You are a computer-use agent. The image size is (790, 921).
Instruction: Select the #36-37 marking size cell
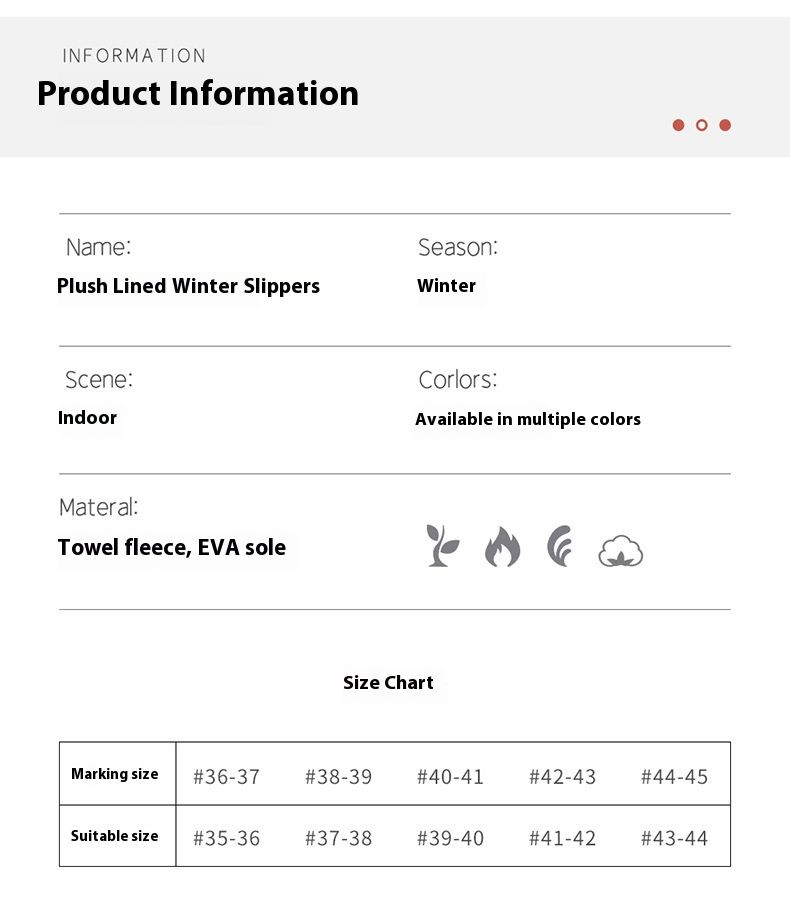click(x=226, y=777)
